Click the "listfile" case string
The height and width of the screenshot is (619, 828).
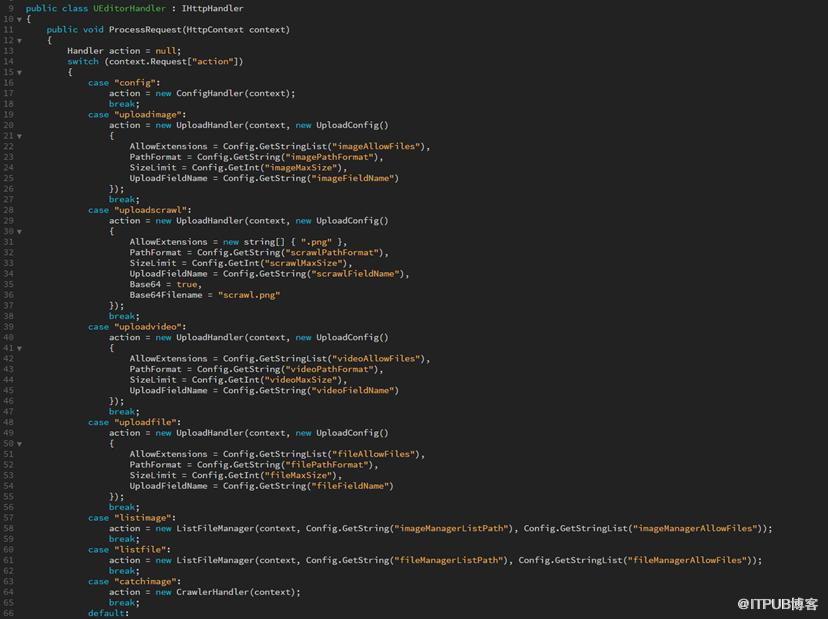tap(140, 550)
